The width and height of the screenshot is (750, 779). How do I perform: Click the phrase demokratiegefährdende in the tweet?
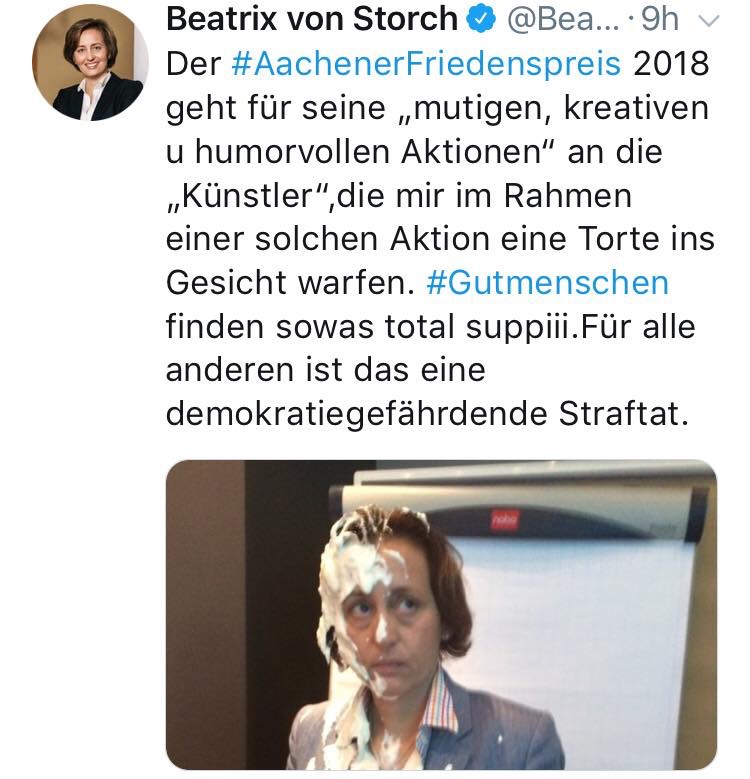tap(356, 414)
